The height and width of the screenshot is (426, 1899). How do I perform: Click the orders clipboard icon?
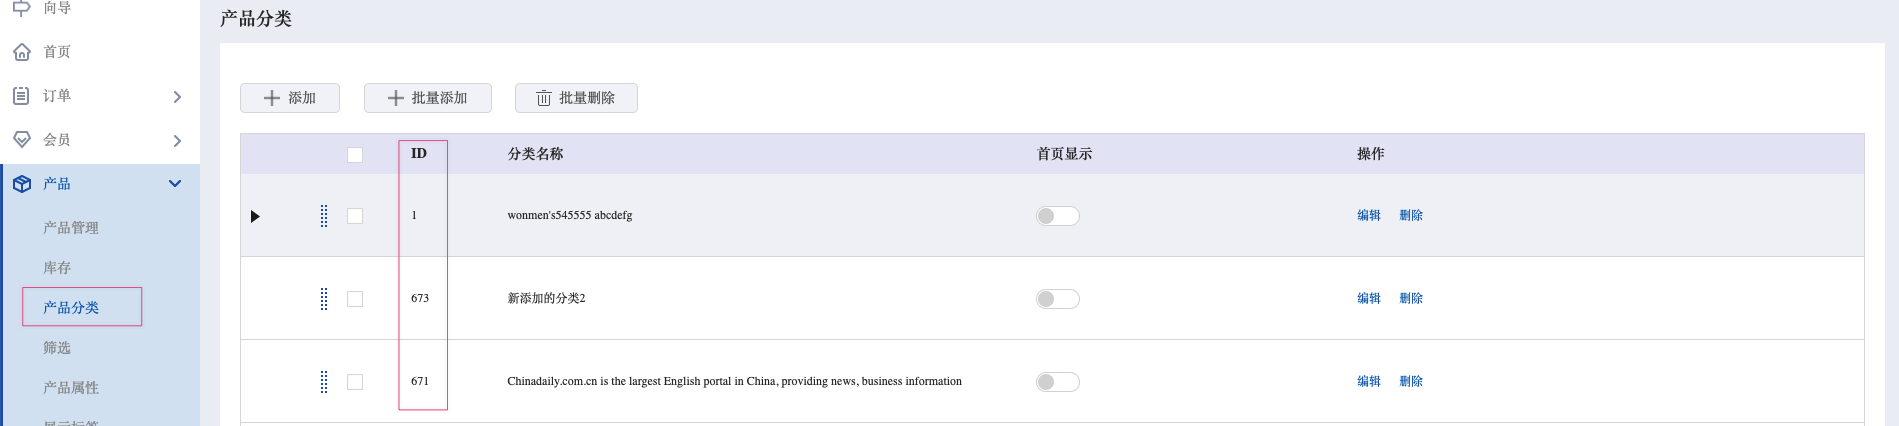click(21, 96)
